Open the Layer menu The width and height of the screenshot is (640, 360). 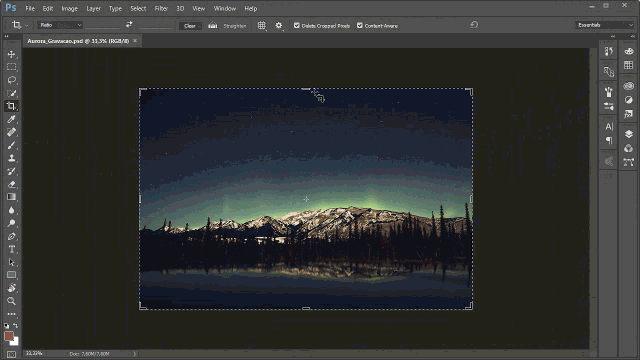[93, 8]
